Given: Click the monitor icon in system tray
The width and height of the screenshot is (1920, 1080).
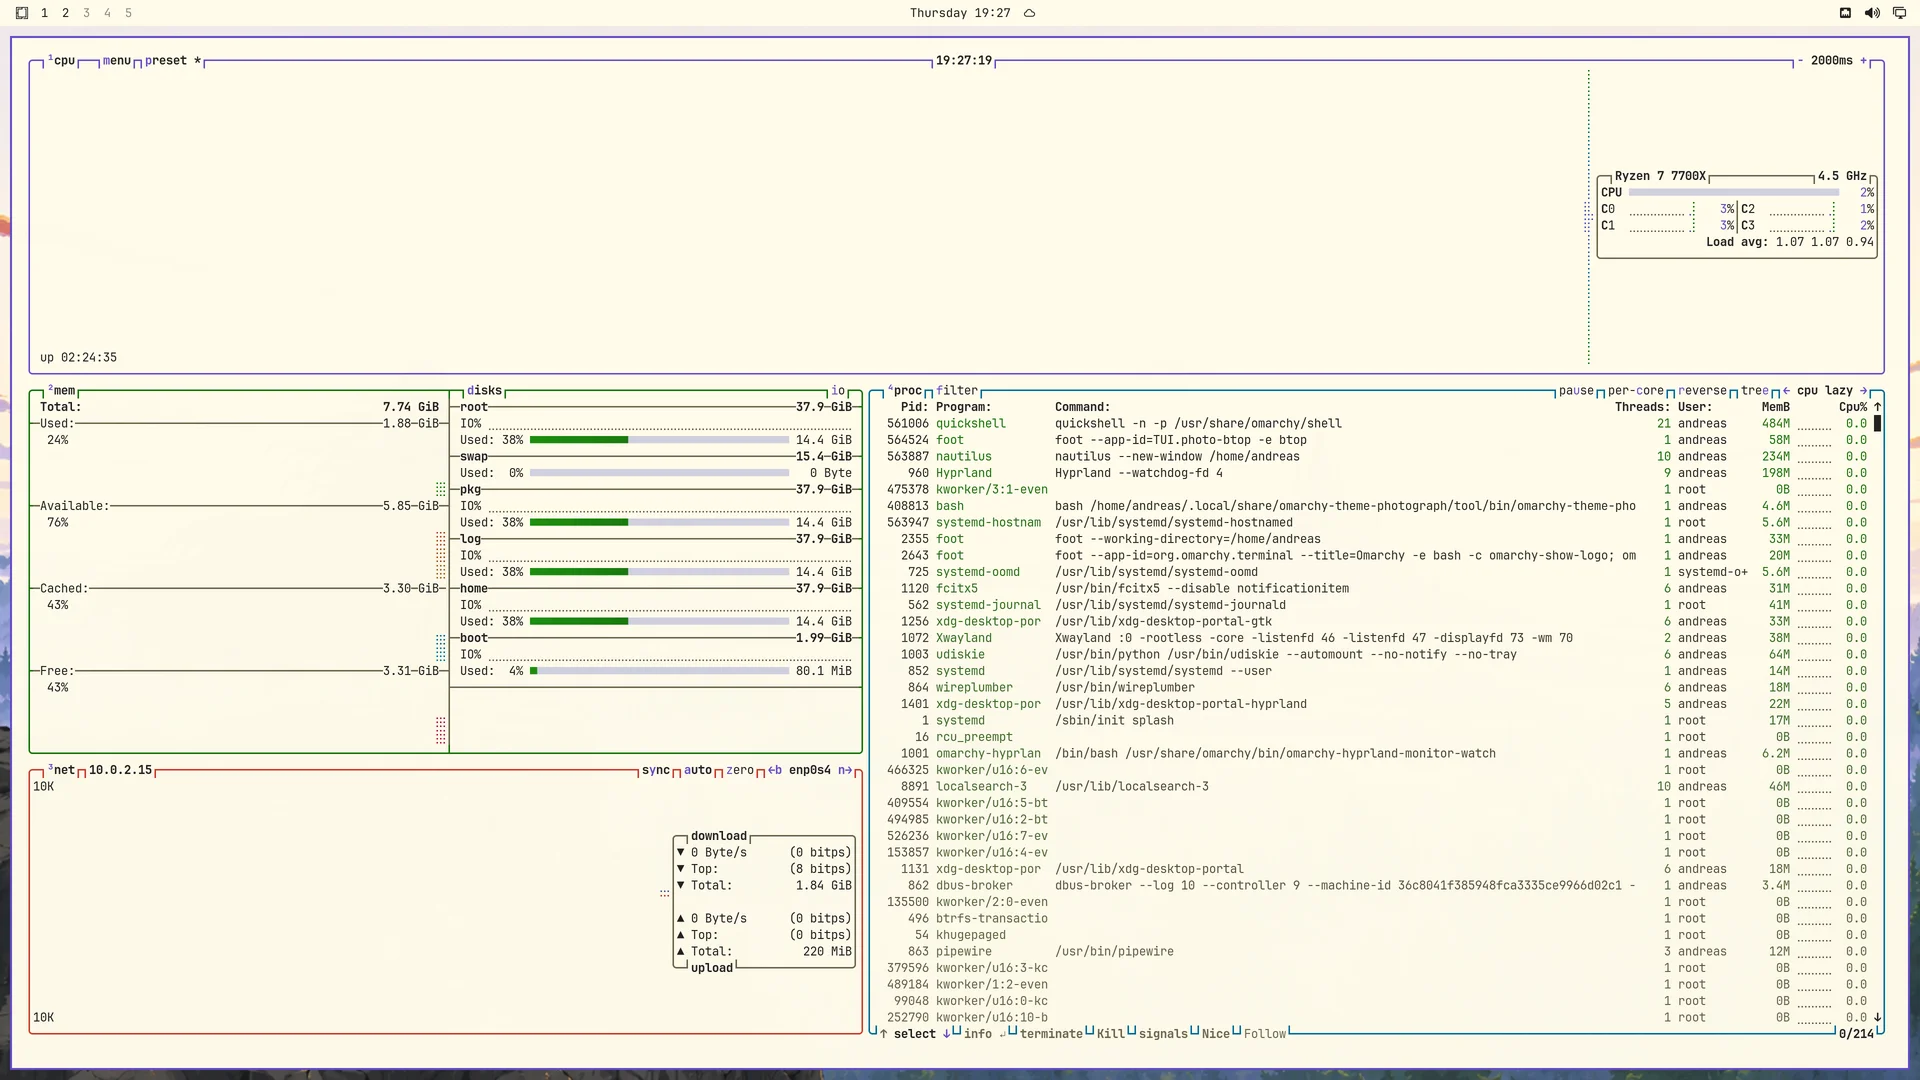Looking at the screenshot, I should pos(1899,13).
